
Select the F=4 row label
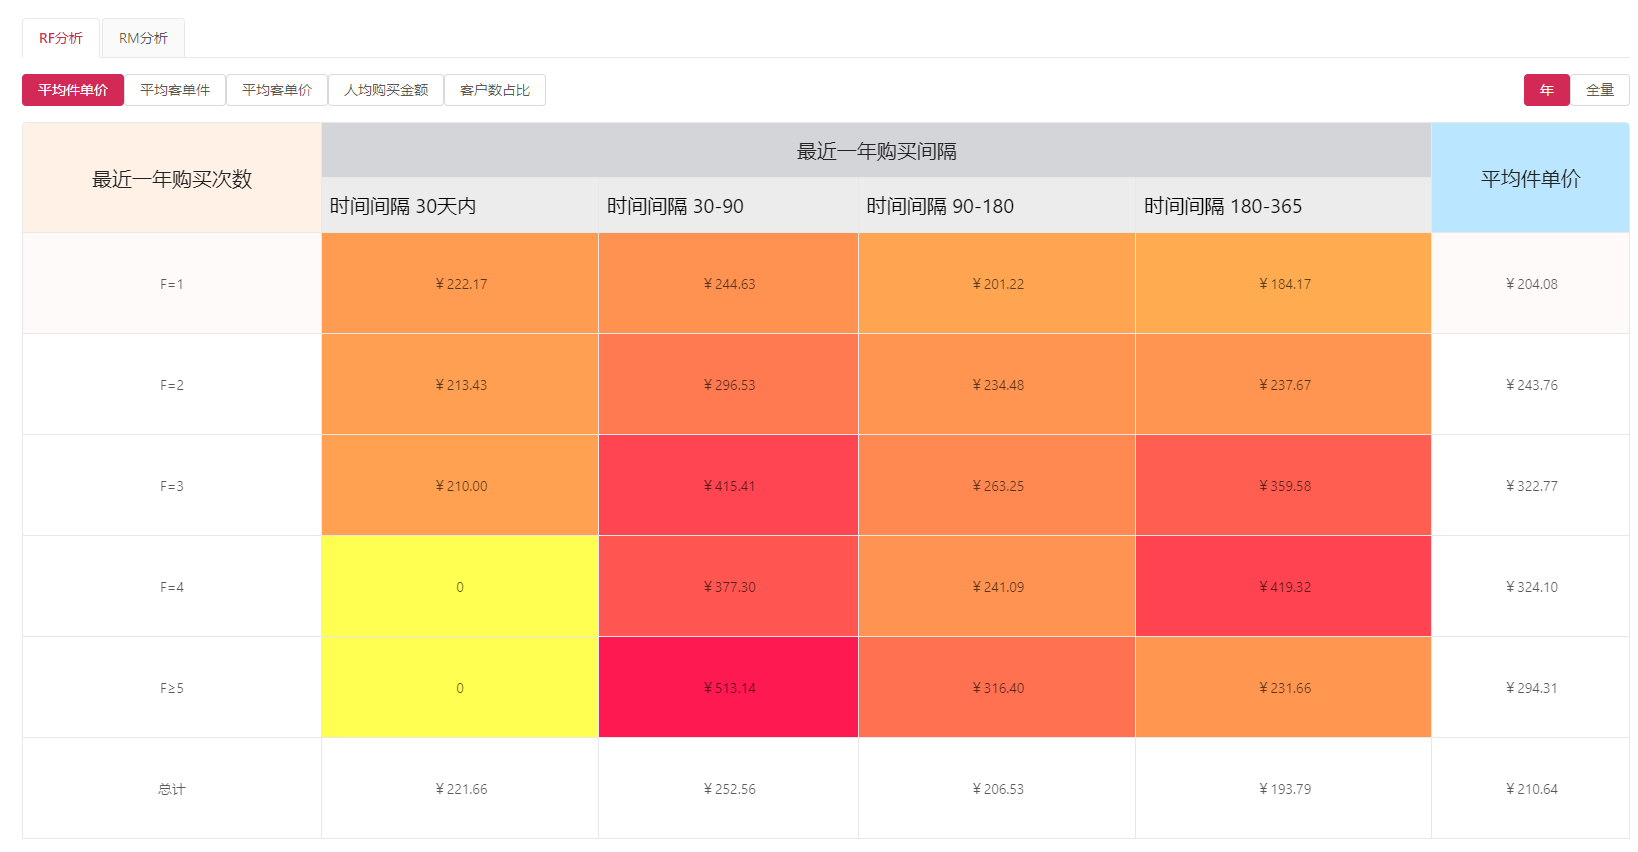(x=172, y=587)
